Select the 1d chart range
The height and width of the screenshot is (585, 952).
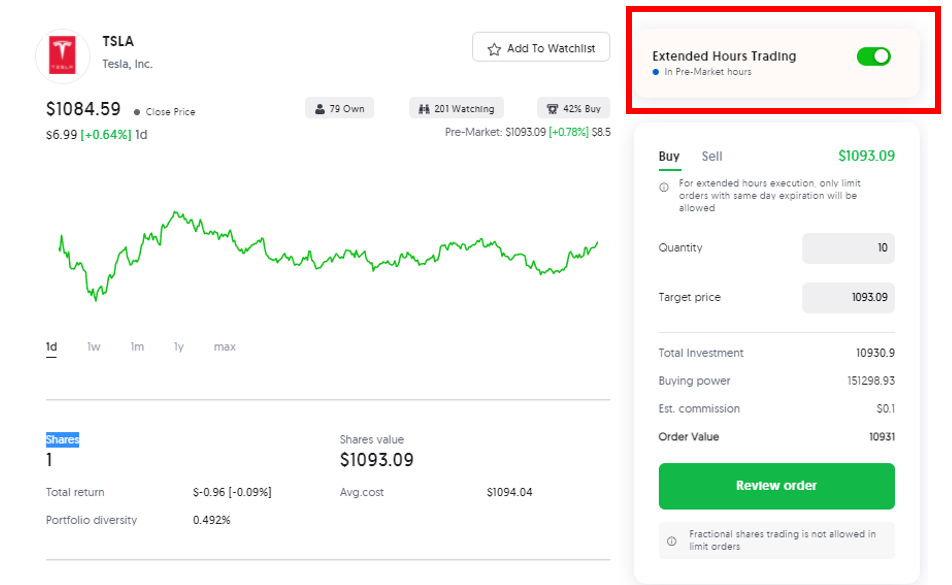[52, 347]
